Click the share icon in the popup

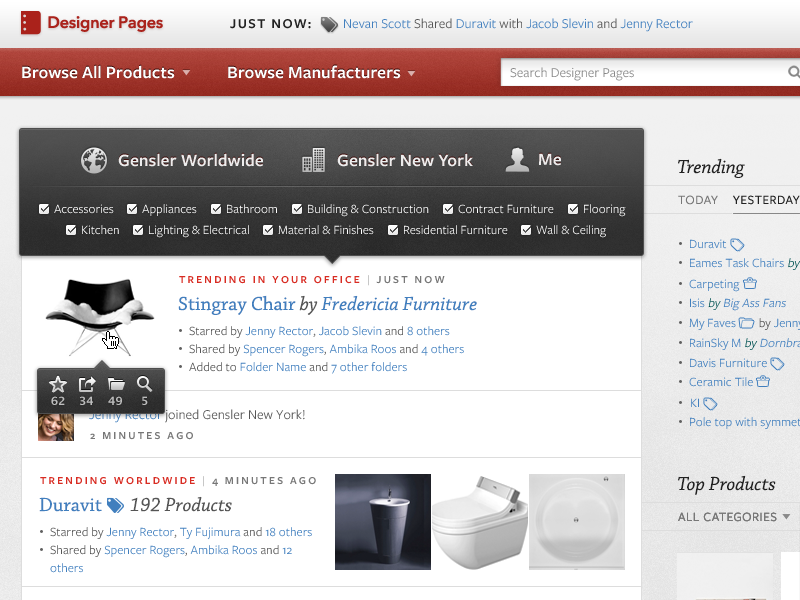(x=87, y=384)
